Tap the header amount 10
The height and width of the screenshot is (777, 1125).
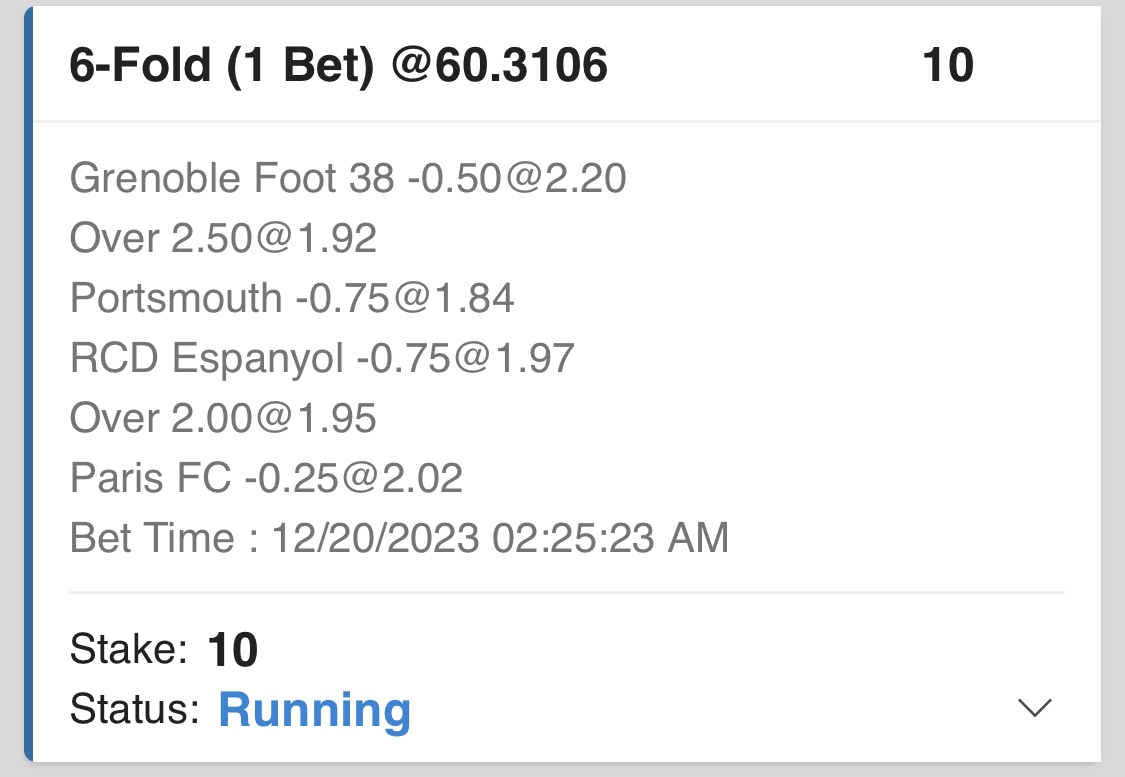(947, 66)
